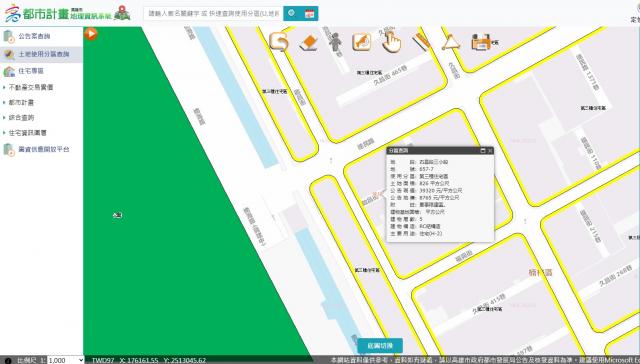Close the 分區查詢 popup window
This screenshot has width=640, height=364.
click(x=490, y=151)
